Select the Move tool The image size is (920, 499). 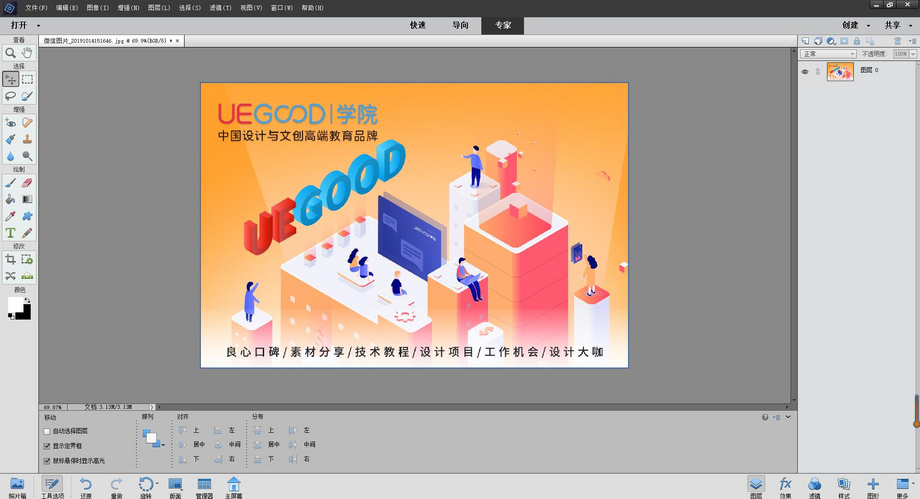11,79
